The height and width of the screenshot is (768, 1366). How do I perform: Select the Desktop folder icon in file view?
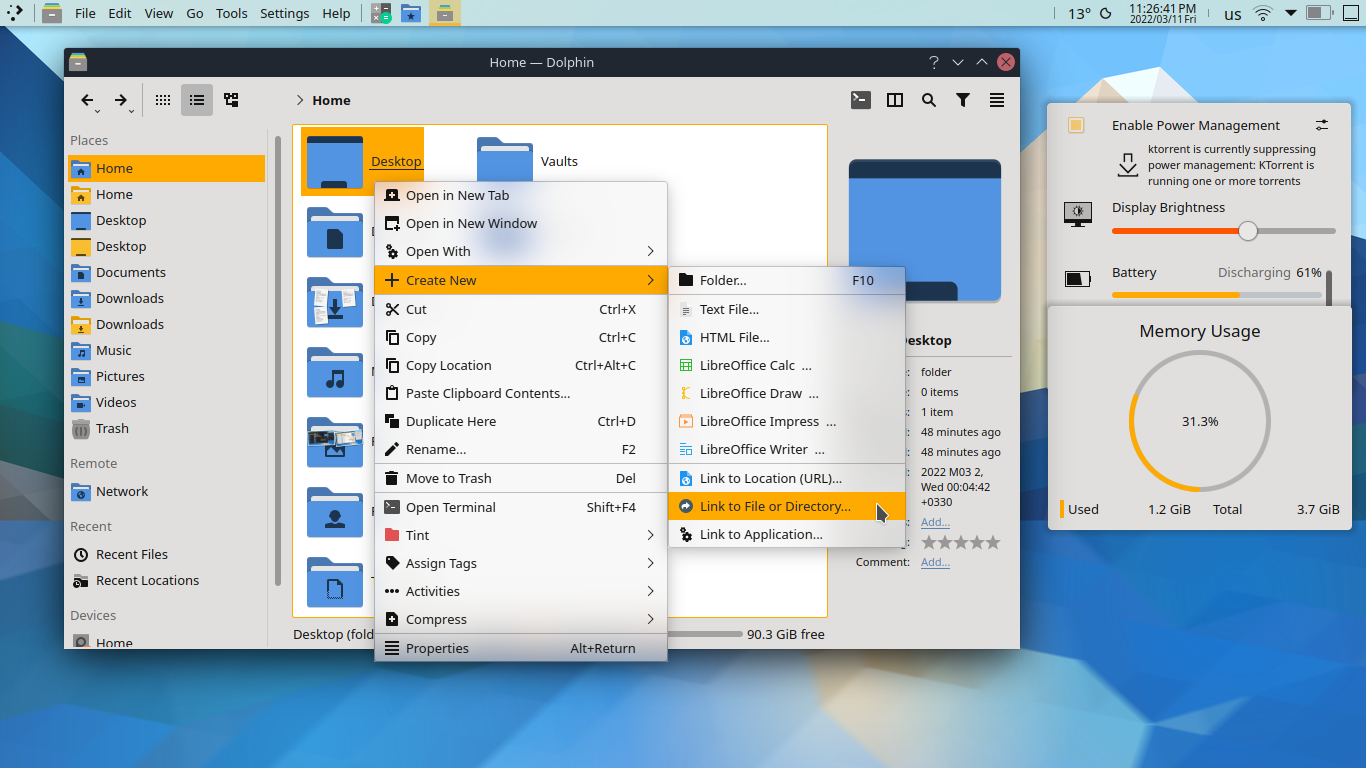point(335,162)
